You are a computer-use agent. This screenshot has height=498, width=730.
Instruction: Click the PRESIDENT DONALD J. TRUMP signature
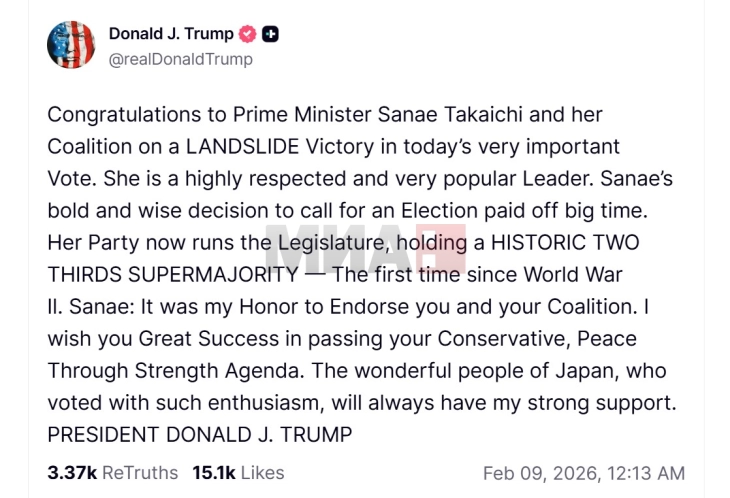tap(200, 436)
